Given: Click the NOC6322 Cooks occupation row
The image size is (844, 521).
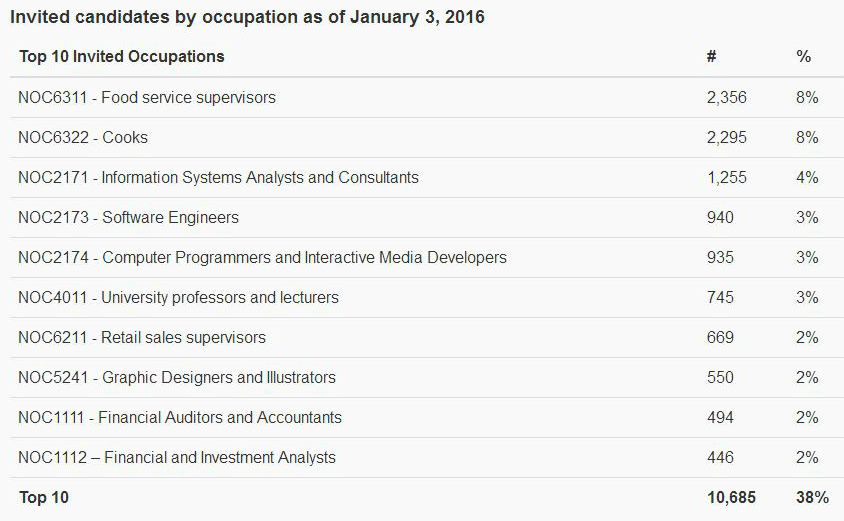Looking at the screenshot, I should [x=83, y=138].
